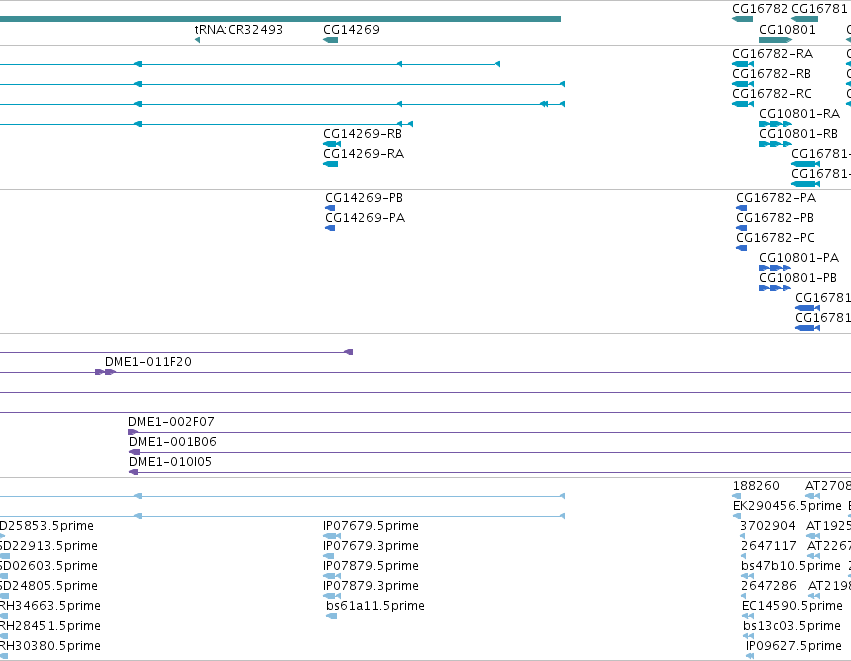Click the EC14590.5prime label
Screen dimensions: 851x661
click(792, 606)
